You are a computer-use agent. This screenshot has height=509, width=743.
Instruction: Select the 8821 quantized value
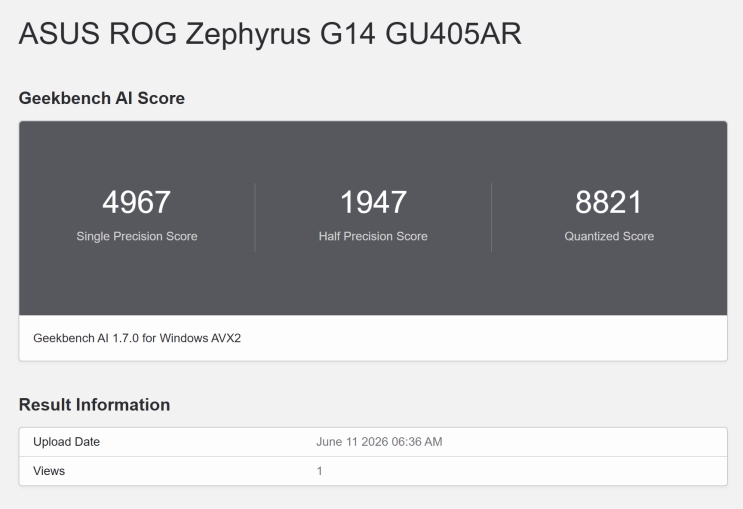point(609,202)
